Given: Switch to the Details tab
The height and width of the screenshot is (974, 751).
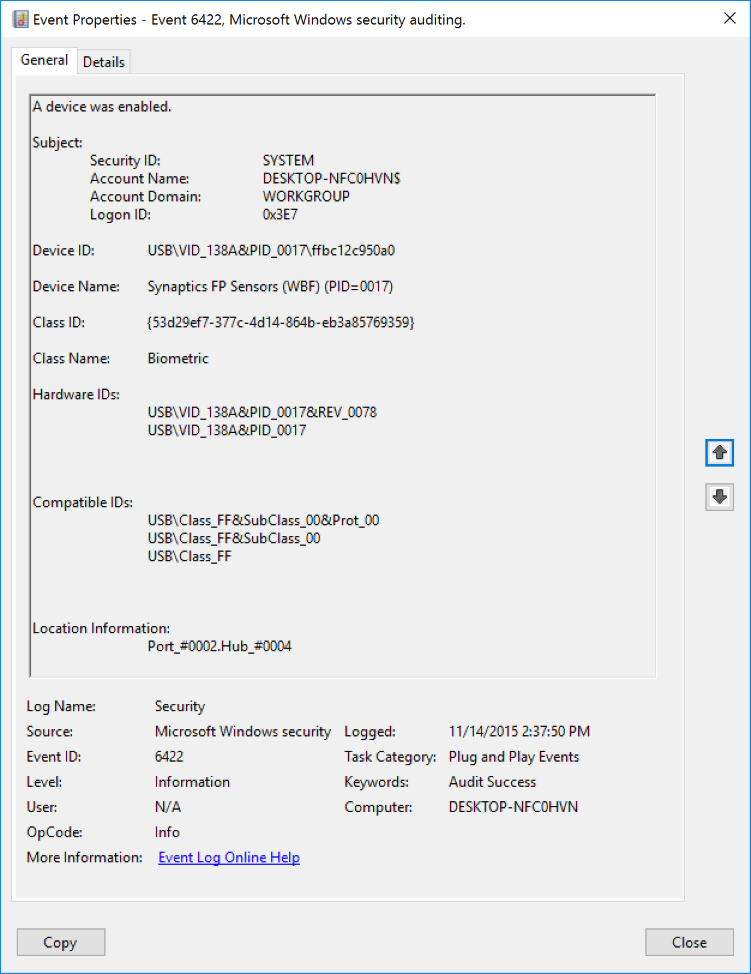Looking at the screenshot, I should pos(104,62).
